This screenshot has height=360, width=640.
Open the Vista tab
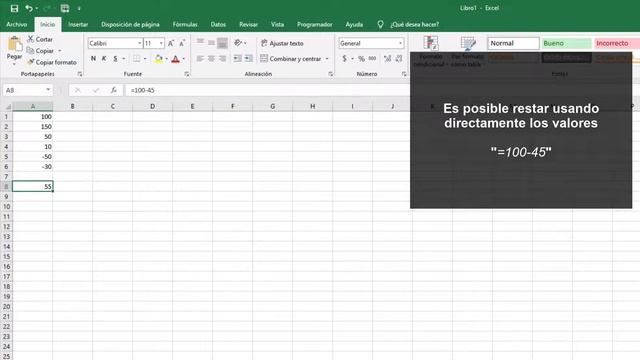point(277,24)
